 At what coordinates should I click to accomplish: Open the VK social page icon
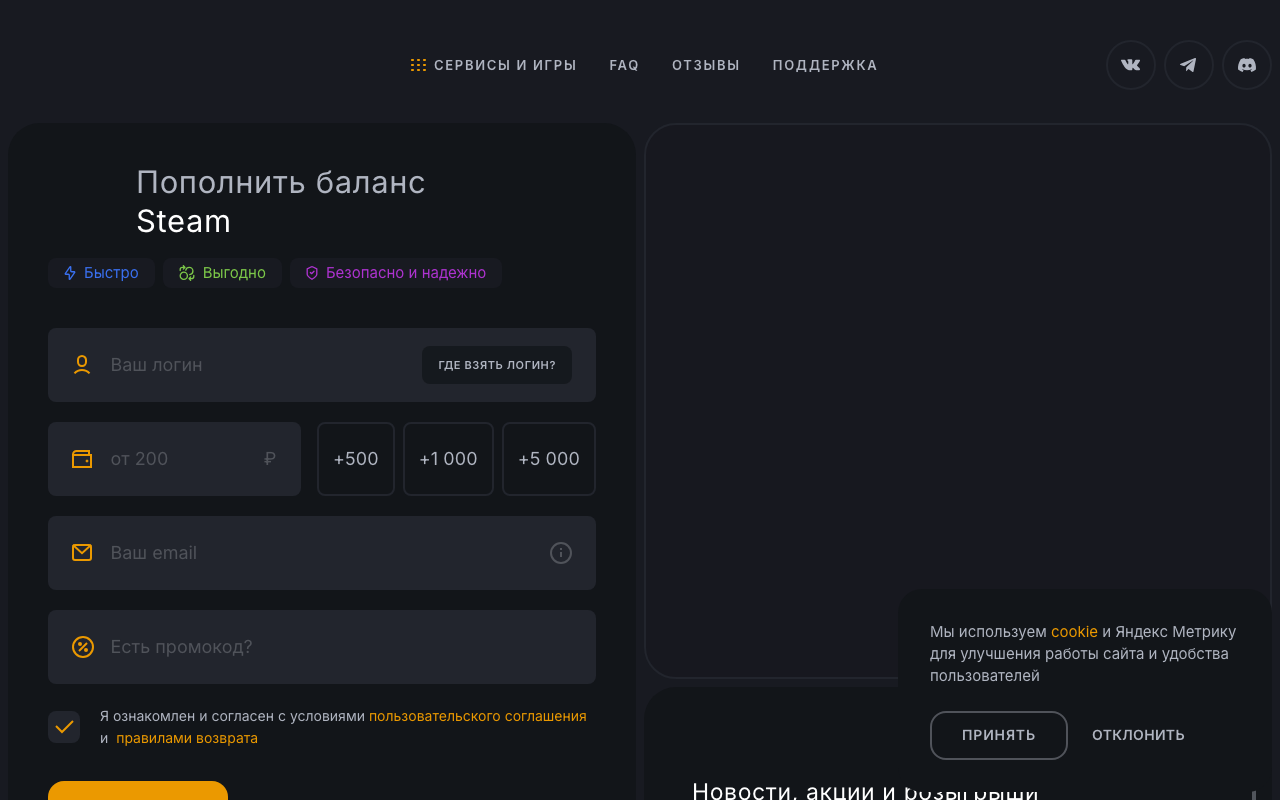pos(1130,65)
